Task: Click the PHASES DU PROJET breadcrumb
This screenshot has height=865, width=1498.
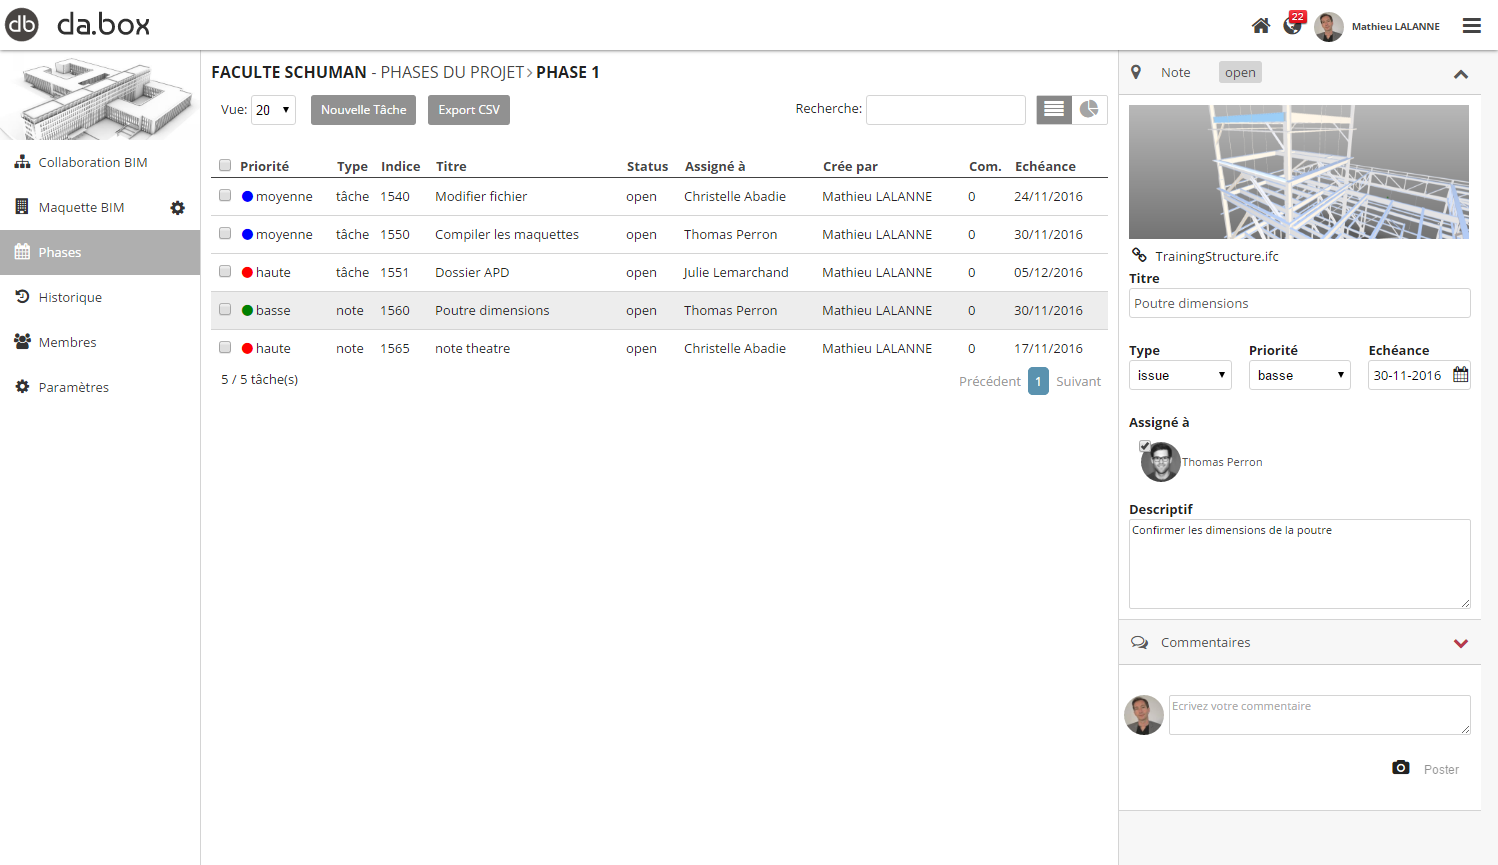Action: (x=452, y=72)
